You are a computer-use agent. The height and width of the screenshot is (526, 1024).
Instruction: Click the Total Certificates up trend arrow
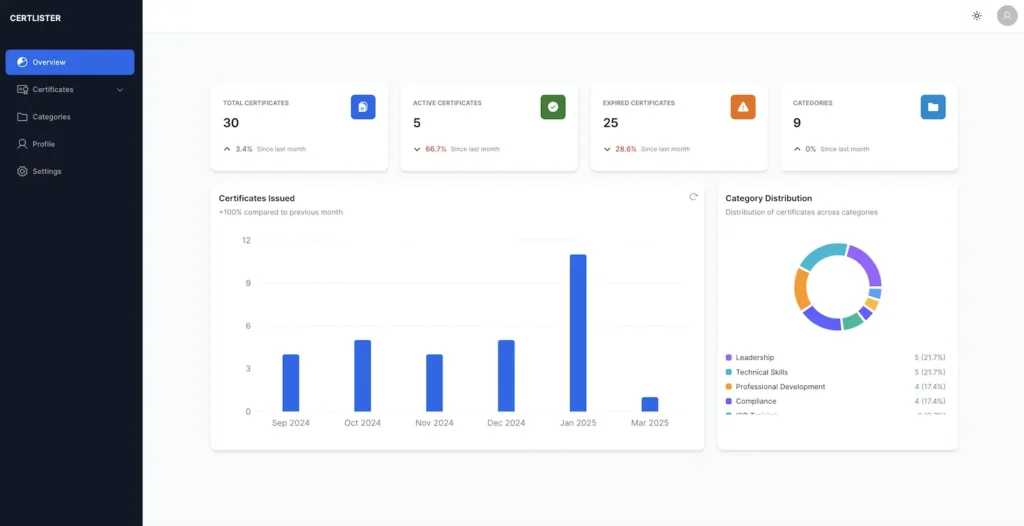pos(227,149)
